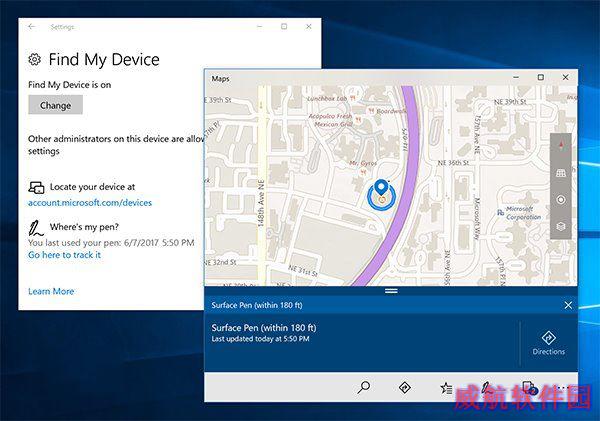Open directions icon in Maps bottom toolbar
This screenshot has height=421, width=600.
pyautogui.click(x=405, y=387)
